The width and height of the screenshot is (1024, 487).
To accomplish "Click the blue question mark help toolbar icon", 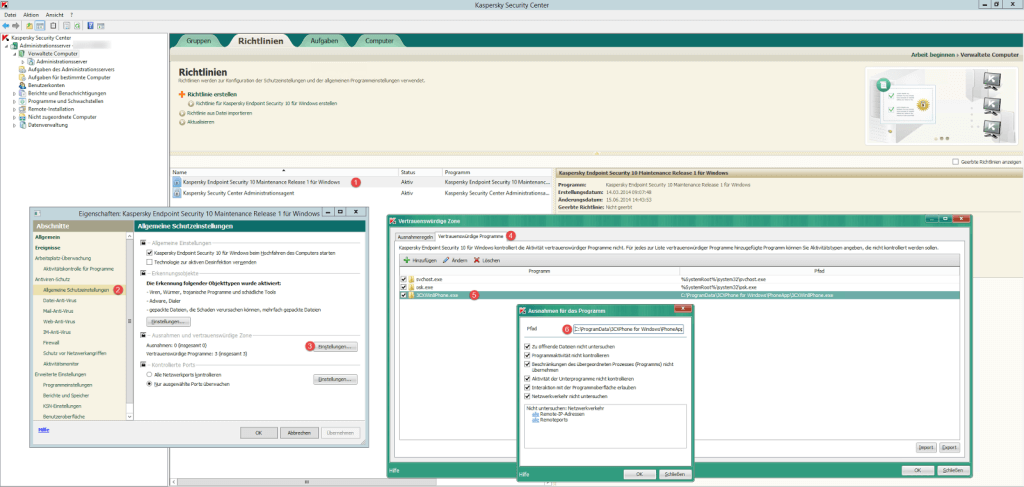I will pos(90,25).
